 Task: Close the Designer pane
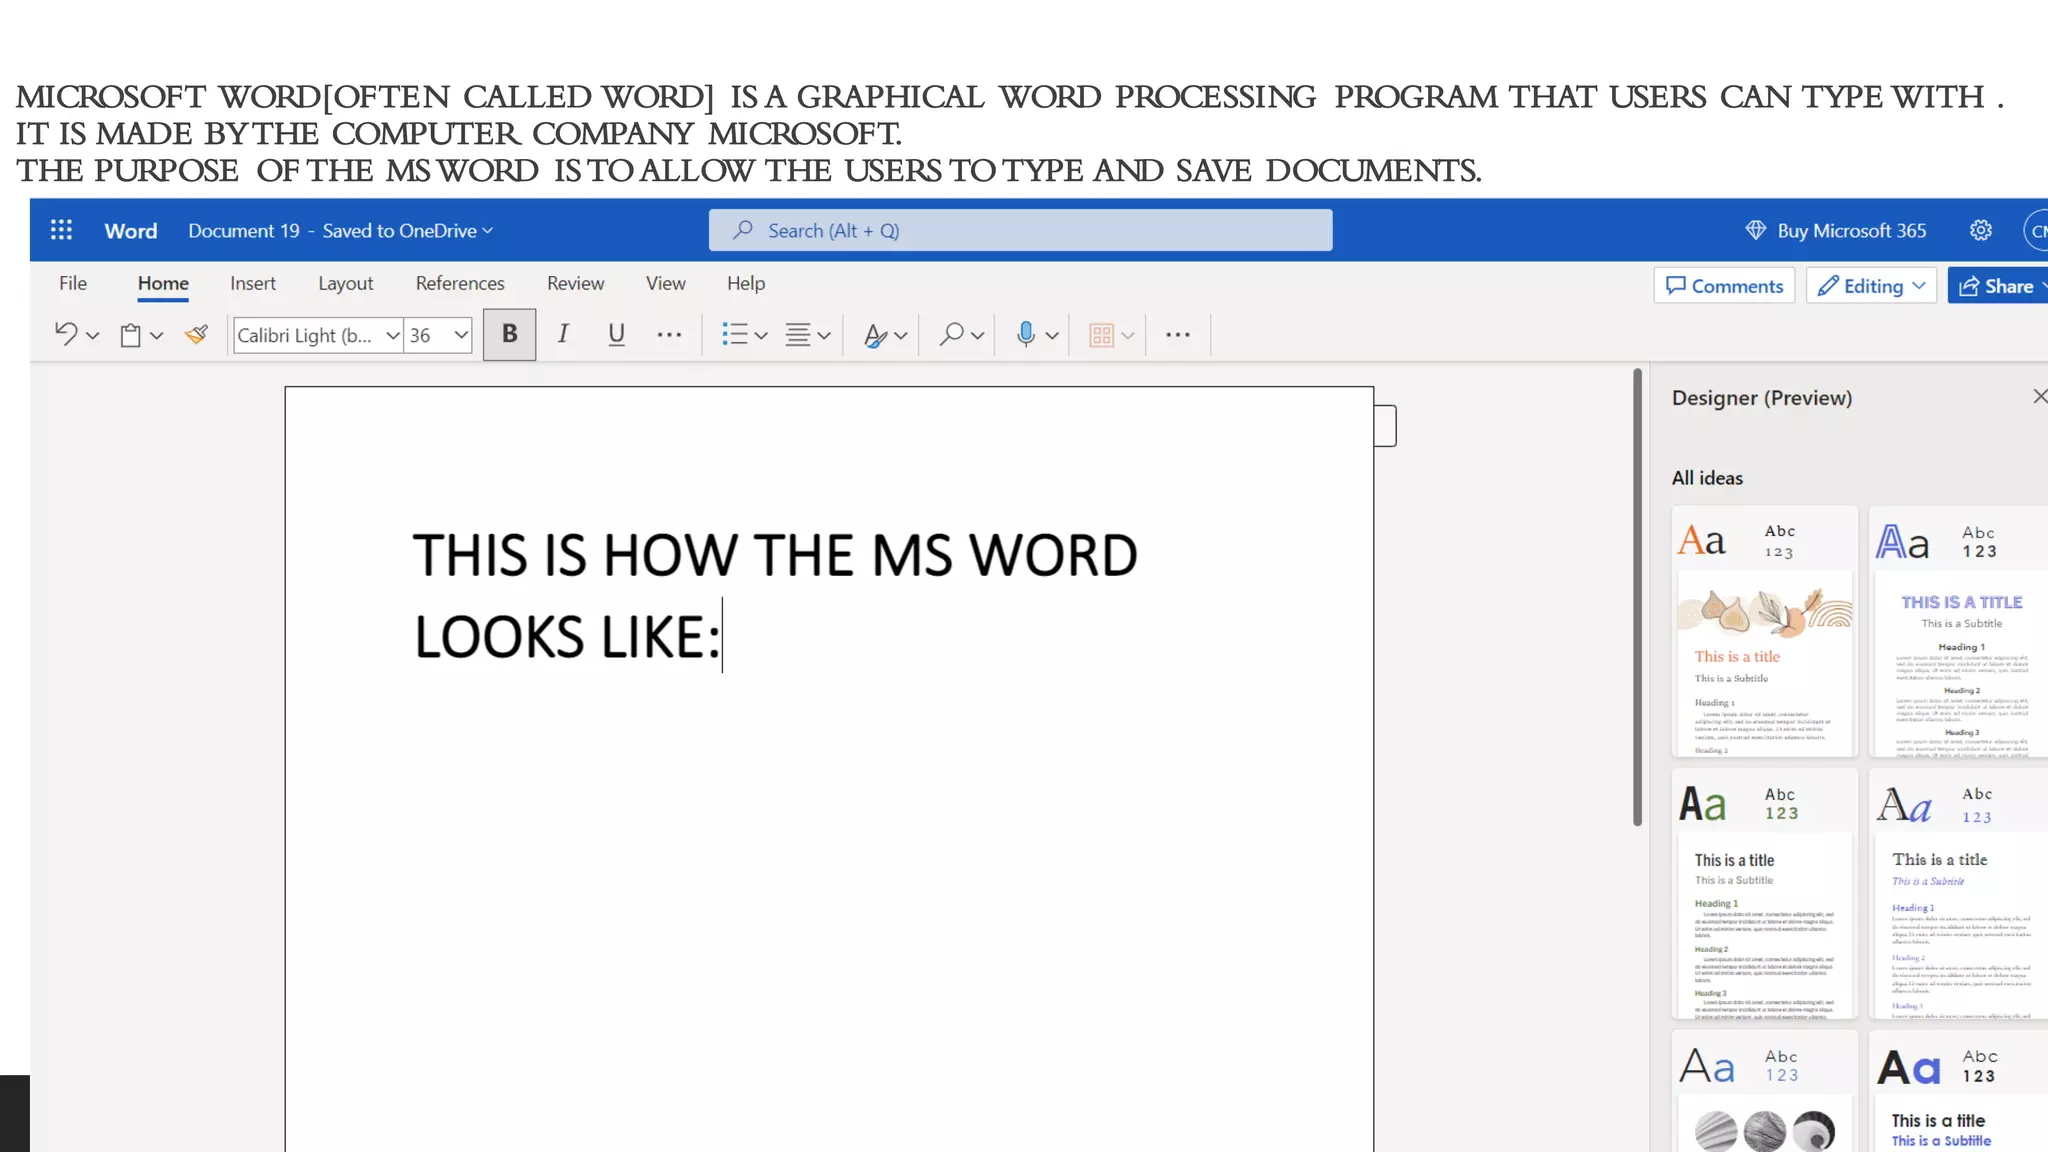[2039, 397]
